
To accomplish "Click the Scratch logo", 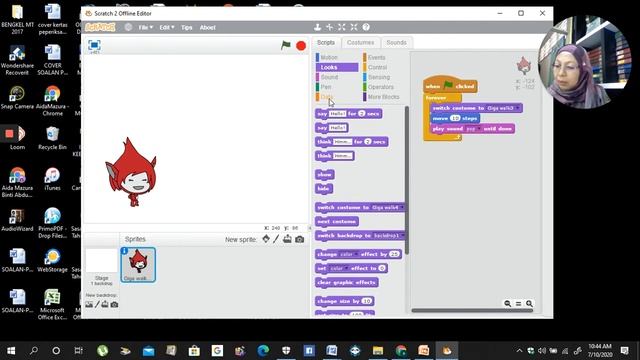I will click(100, 27).
